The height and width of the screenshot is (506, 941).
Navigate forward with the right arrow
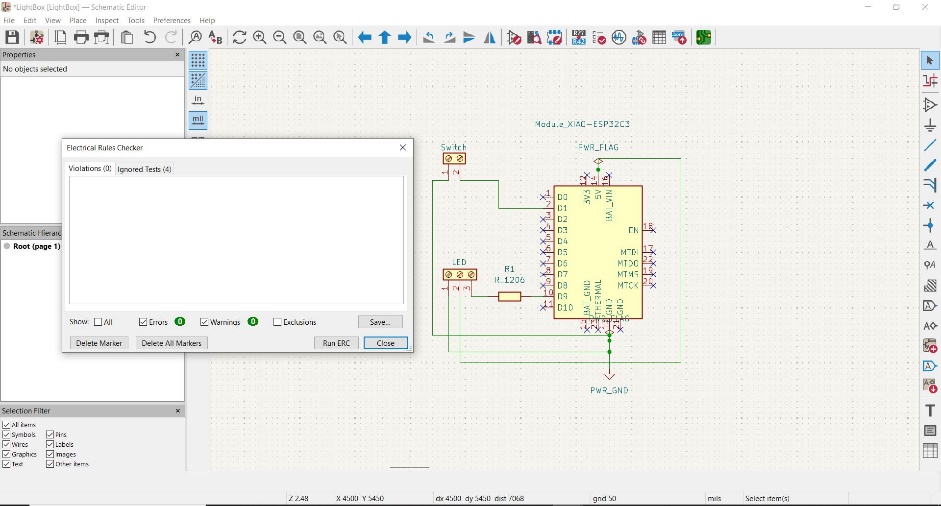(x=404, y=37)
